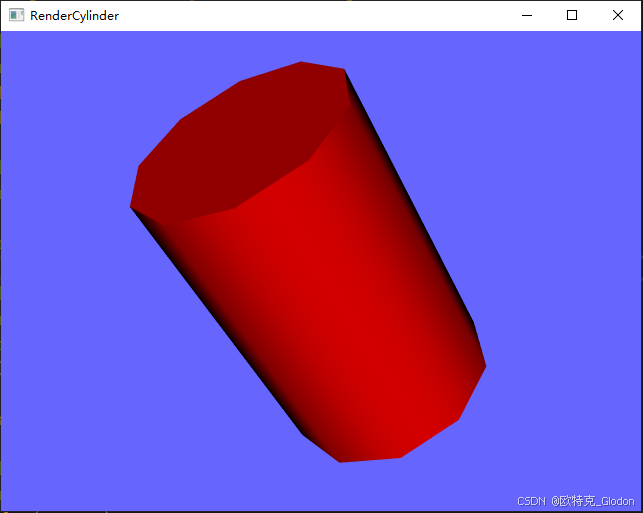Minimize the RenderCylinder window
The height and width of the screenshot is (513, 643).
(527, 16)
